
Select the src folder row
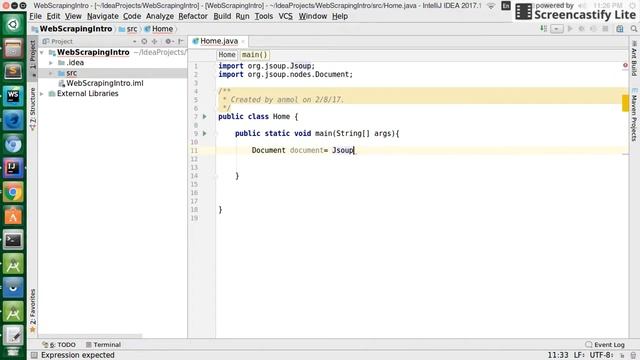pyautogui.click(x=113, y=73)
